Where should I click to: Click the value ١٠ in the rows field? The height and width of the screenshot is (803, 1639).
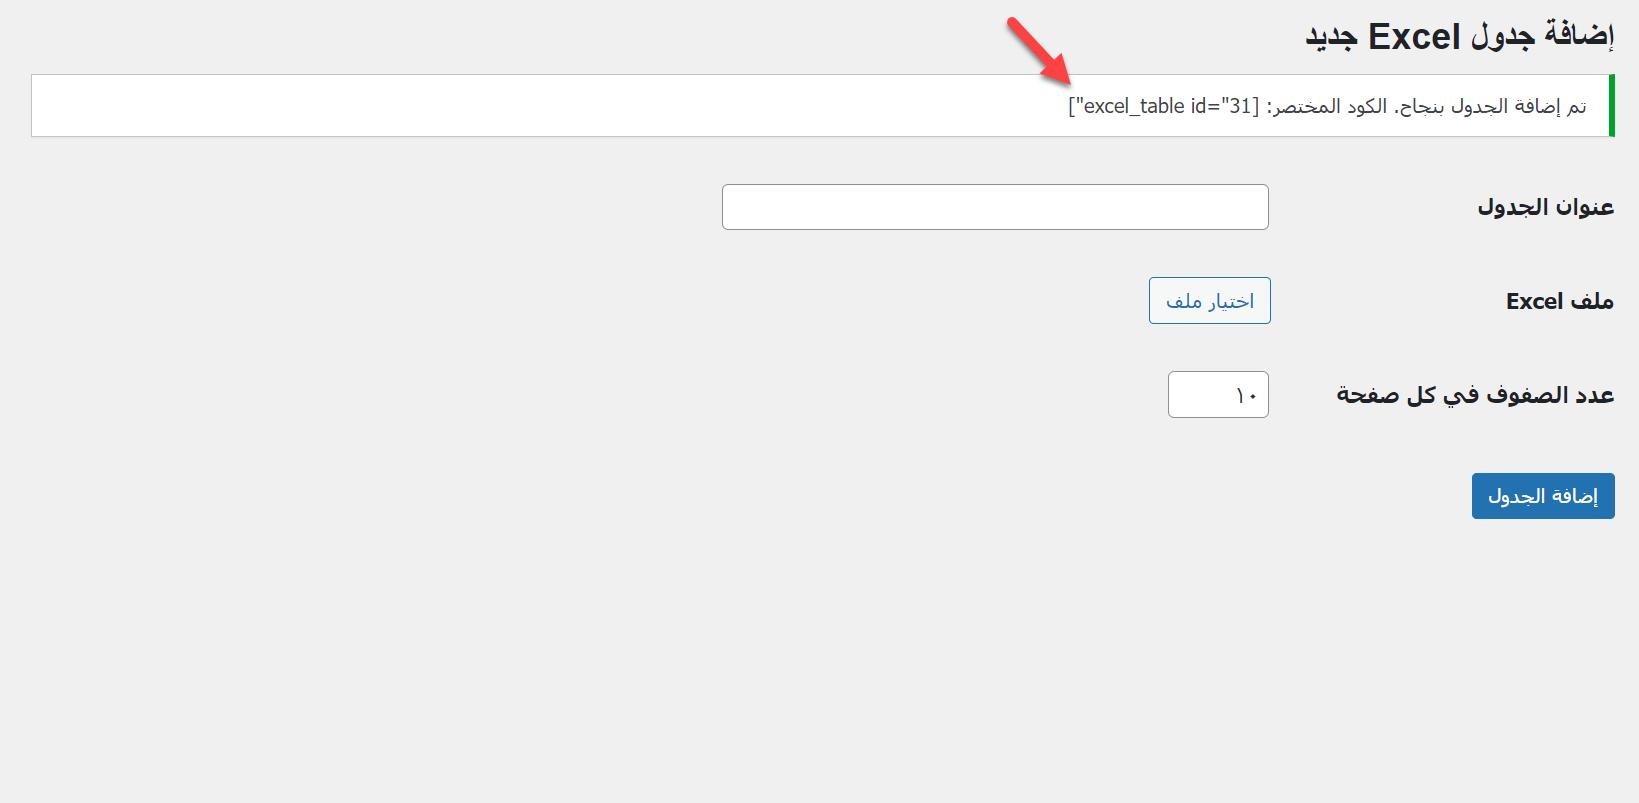pos(1246,396)
